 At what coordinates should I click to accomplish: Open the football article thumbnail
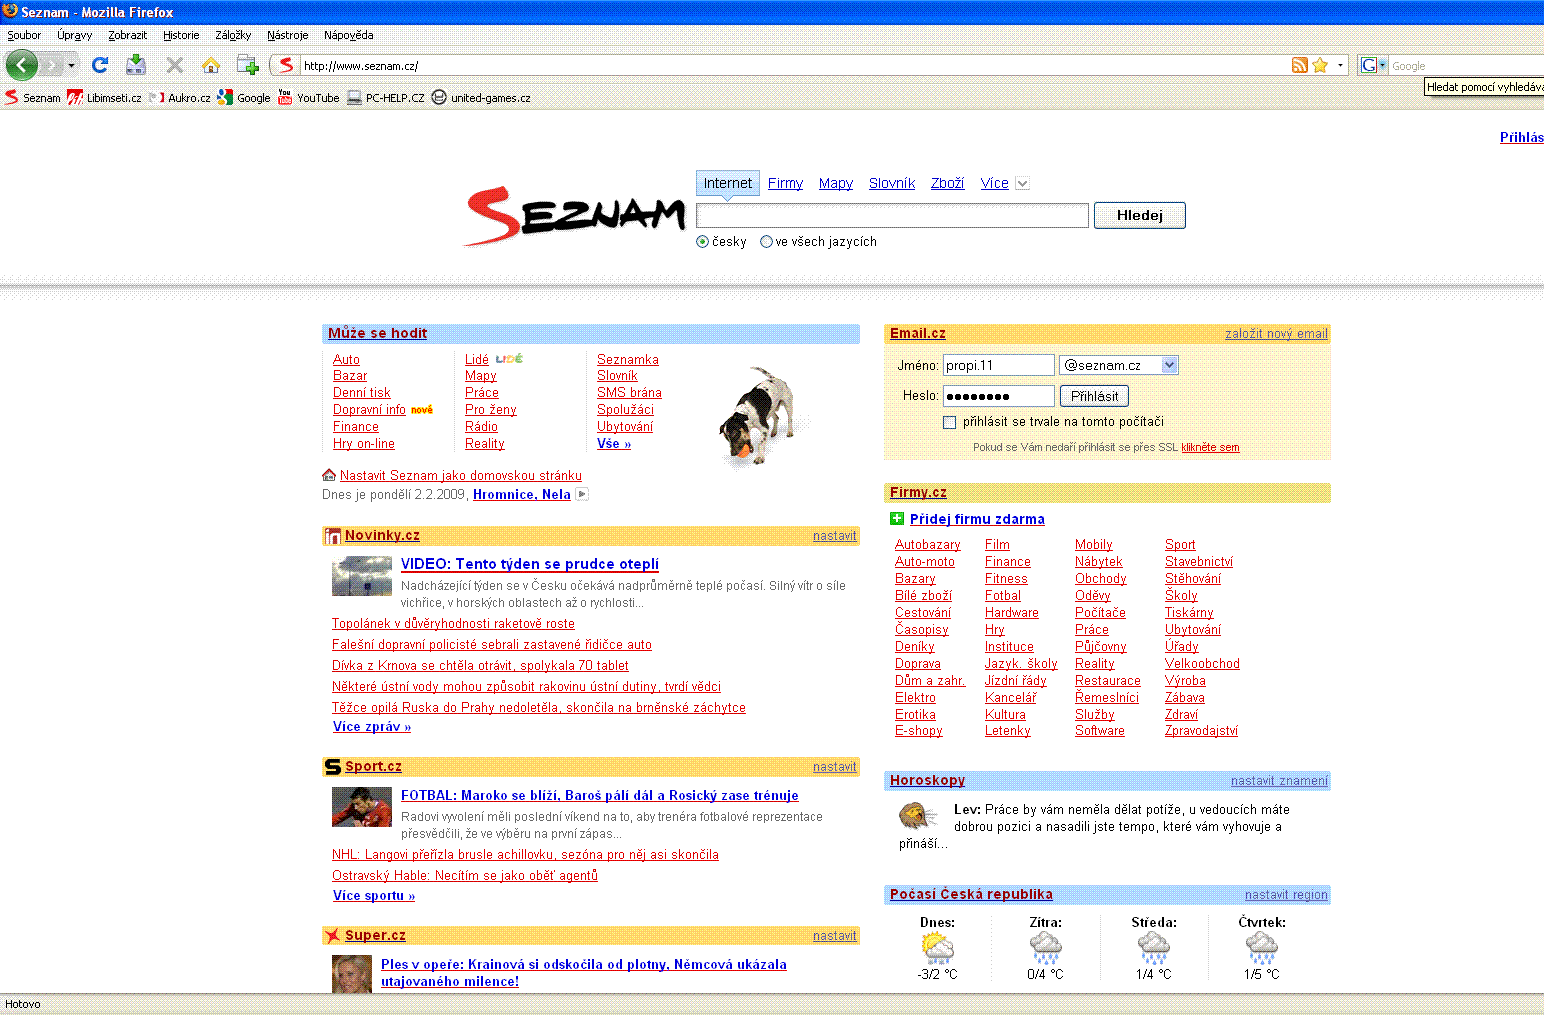[x=362, y=807]
